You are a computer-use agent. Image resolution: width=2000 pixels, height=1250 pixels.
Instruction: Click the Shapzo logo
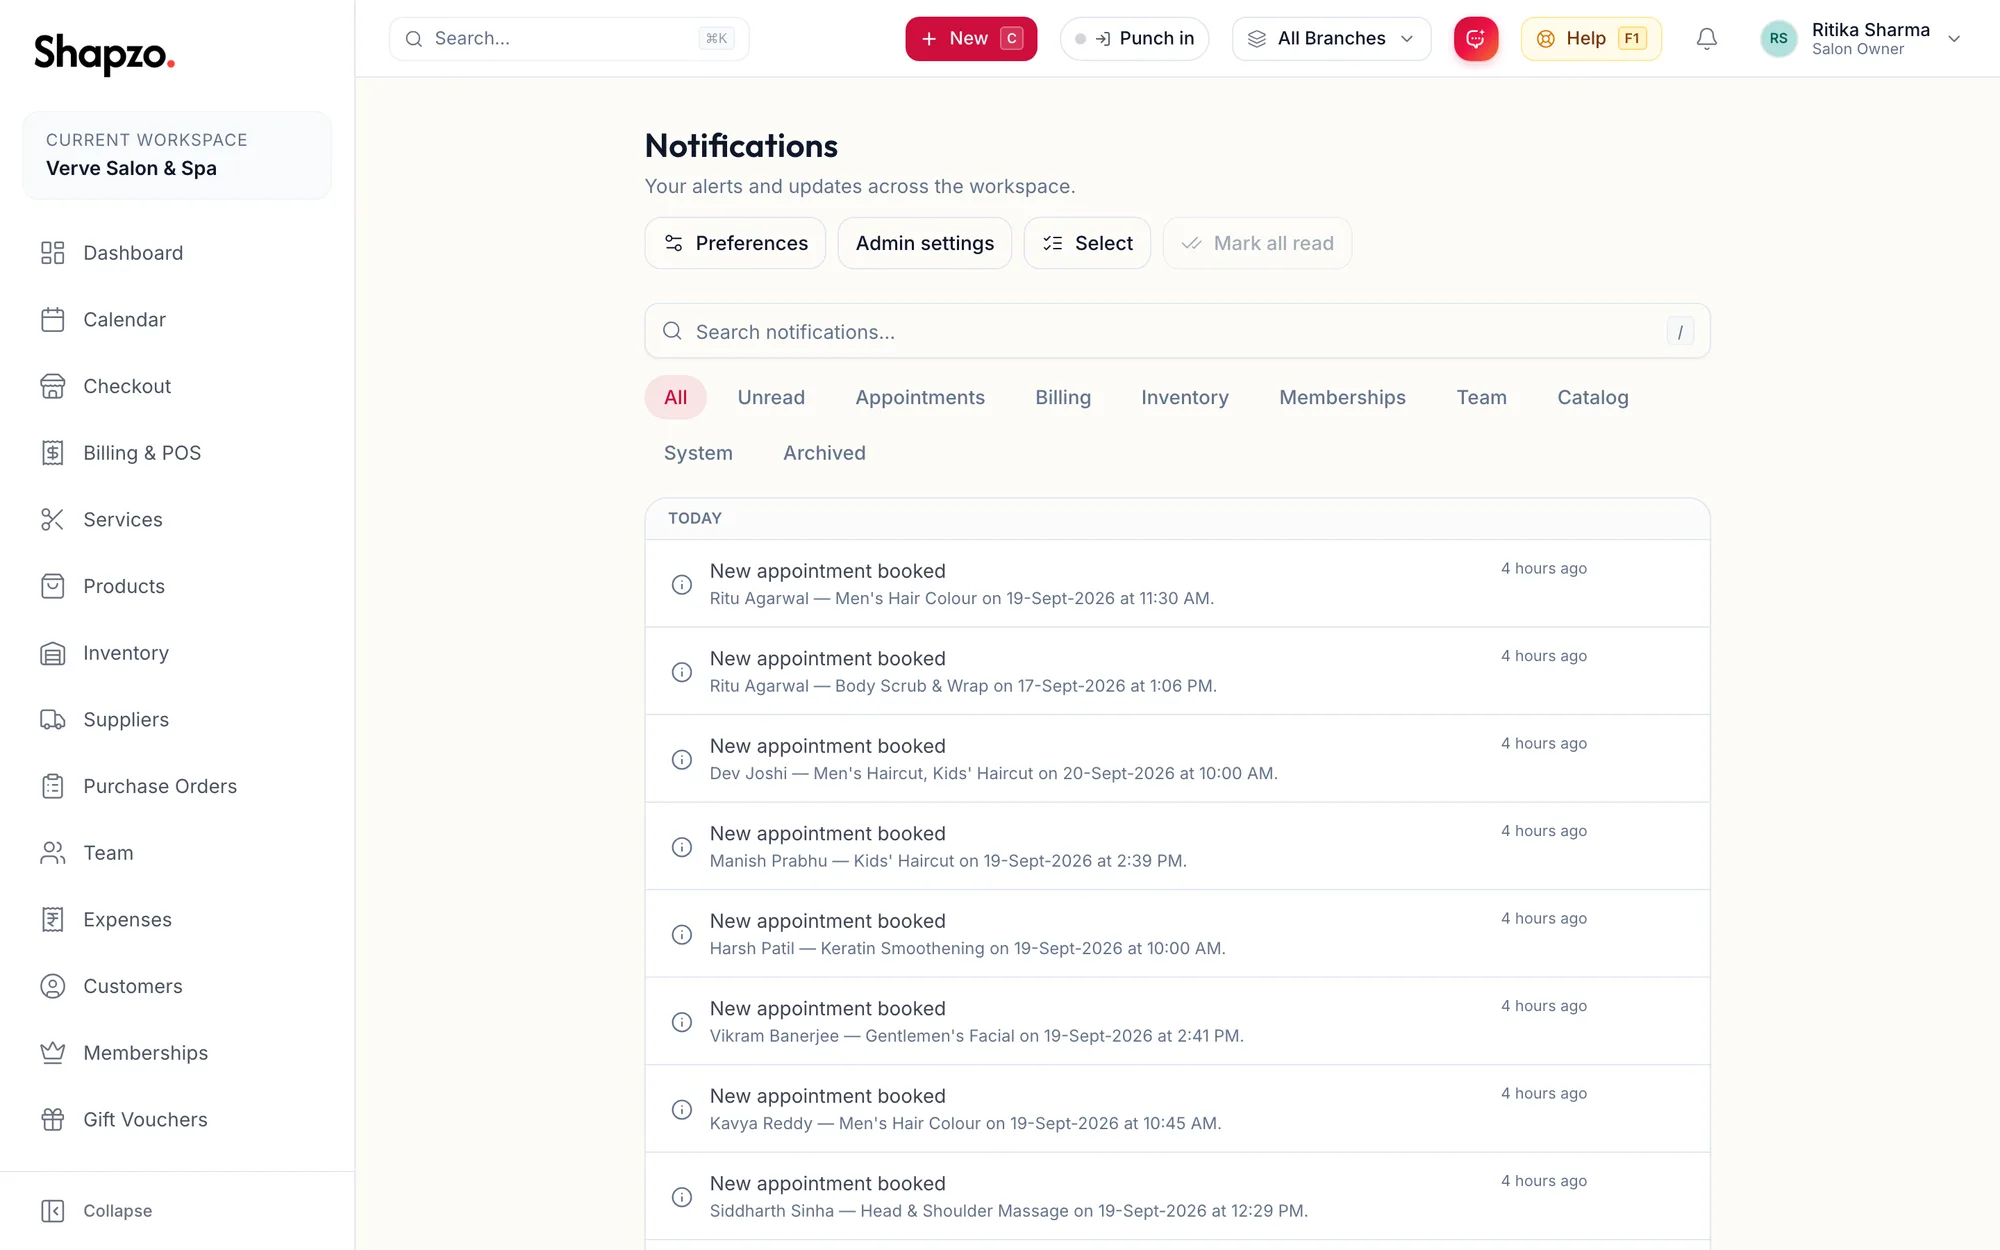tap(104, 54)
